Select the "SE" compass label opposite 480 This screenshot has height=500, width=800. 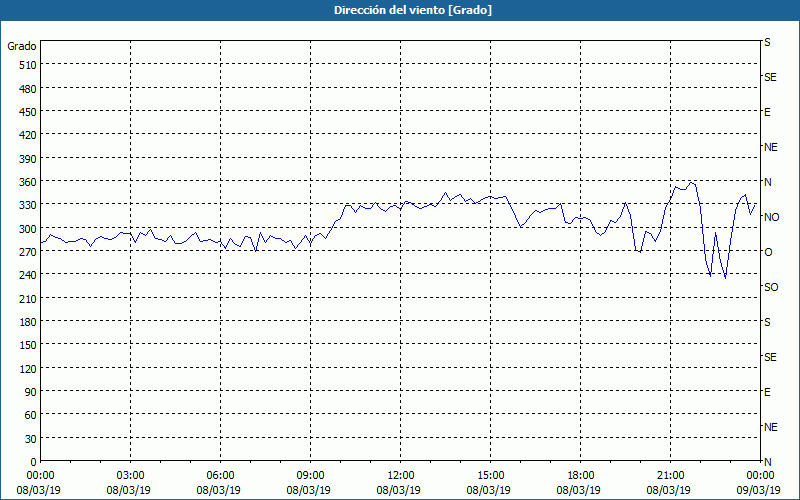click(x=770, y=78)
